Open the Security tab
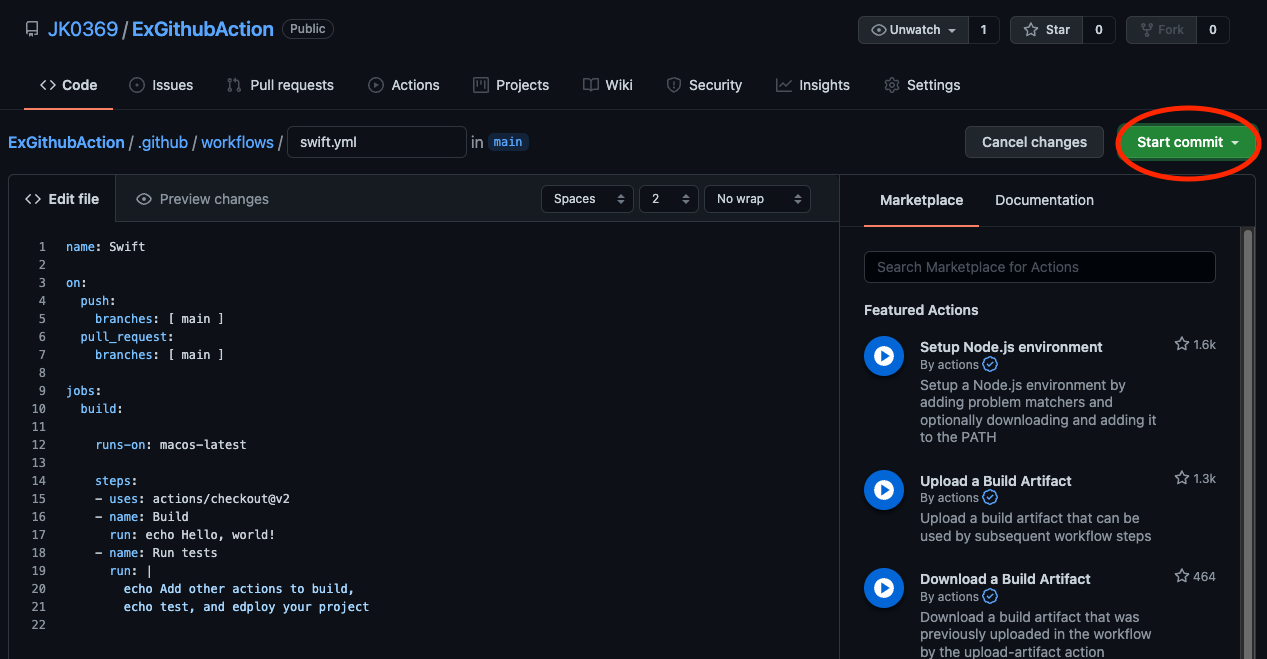1267x659 pixels. (x=704, y=85)
